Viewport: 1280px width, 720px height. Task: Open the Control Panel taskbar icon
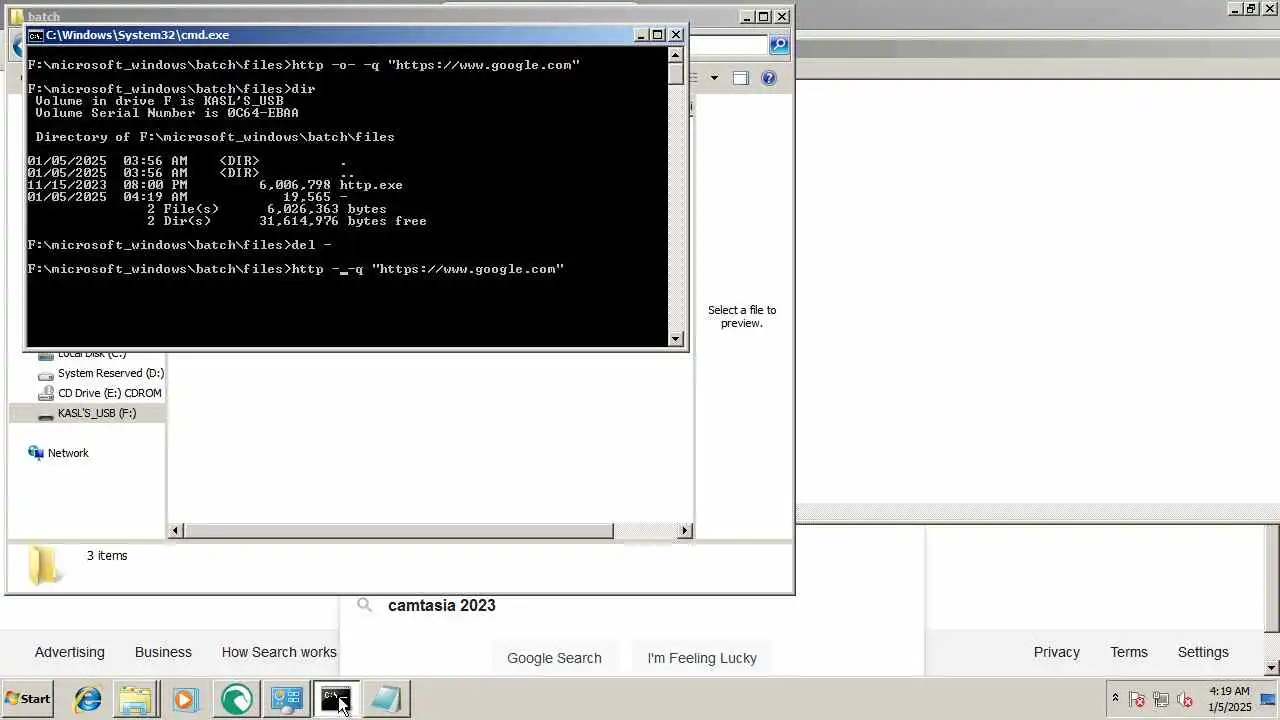(x=286, y=699)
